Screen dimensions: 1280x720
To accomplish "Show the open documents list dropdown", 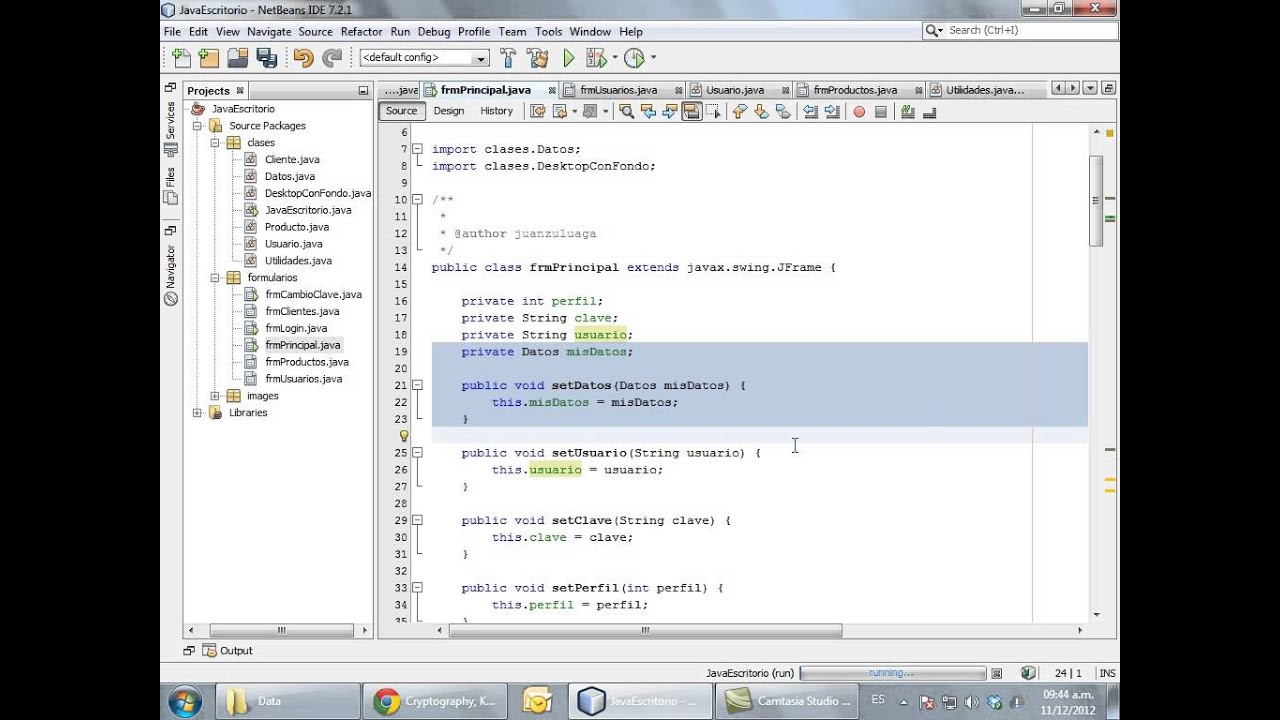I will 1090,89.
